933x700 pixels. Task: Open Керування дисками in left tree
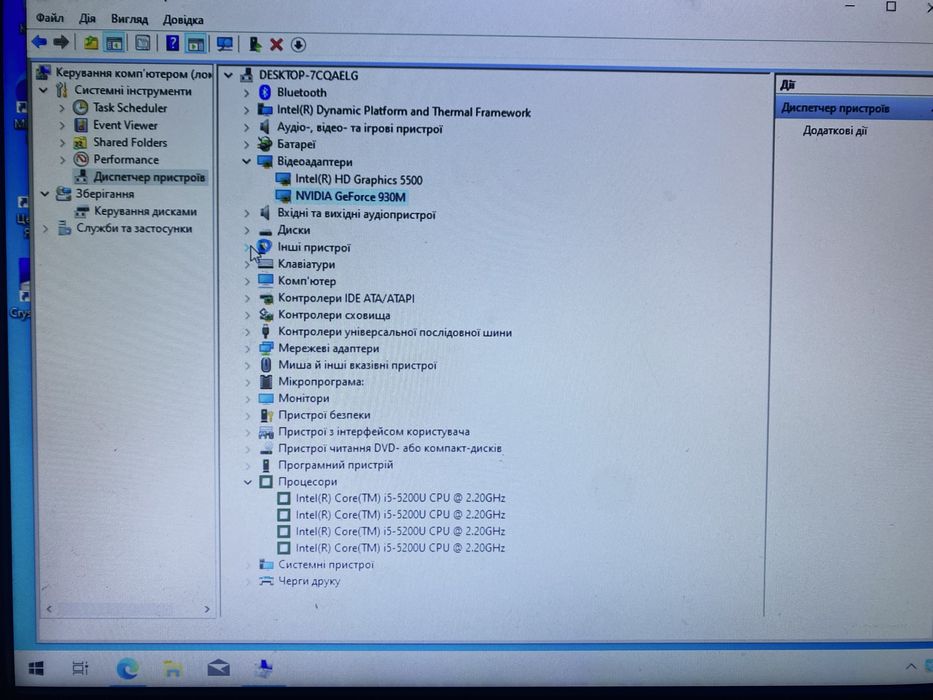[x=145, y=211]
